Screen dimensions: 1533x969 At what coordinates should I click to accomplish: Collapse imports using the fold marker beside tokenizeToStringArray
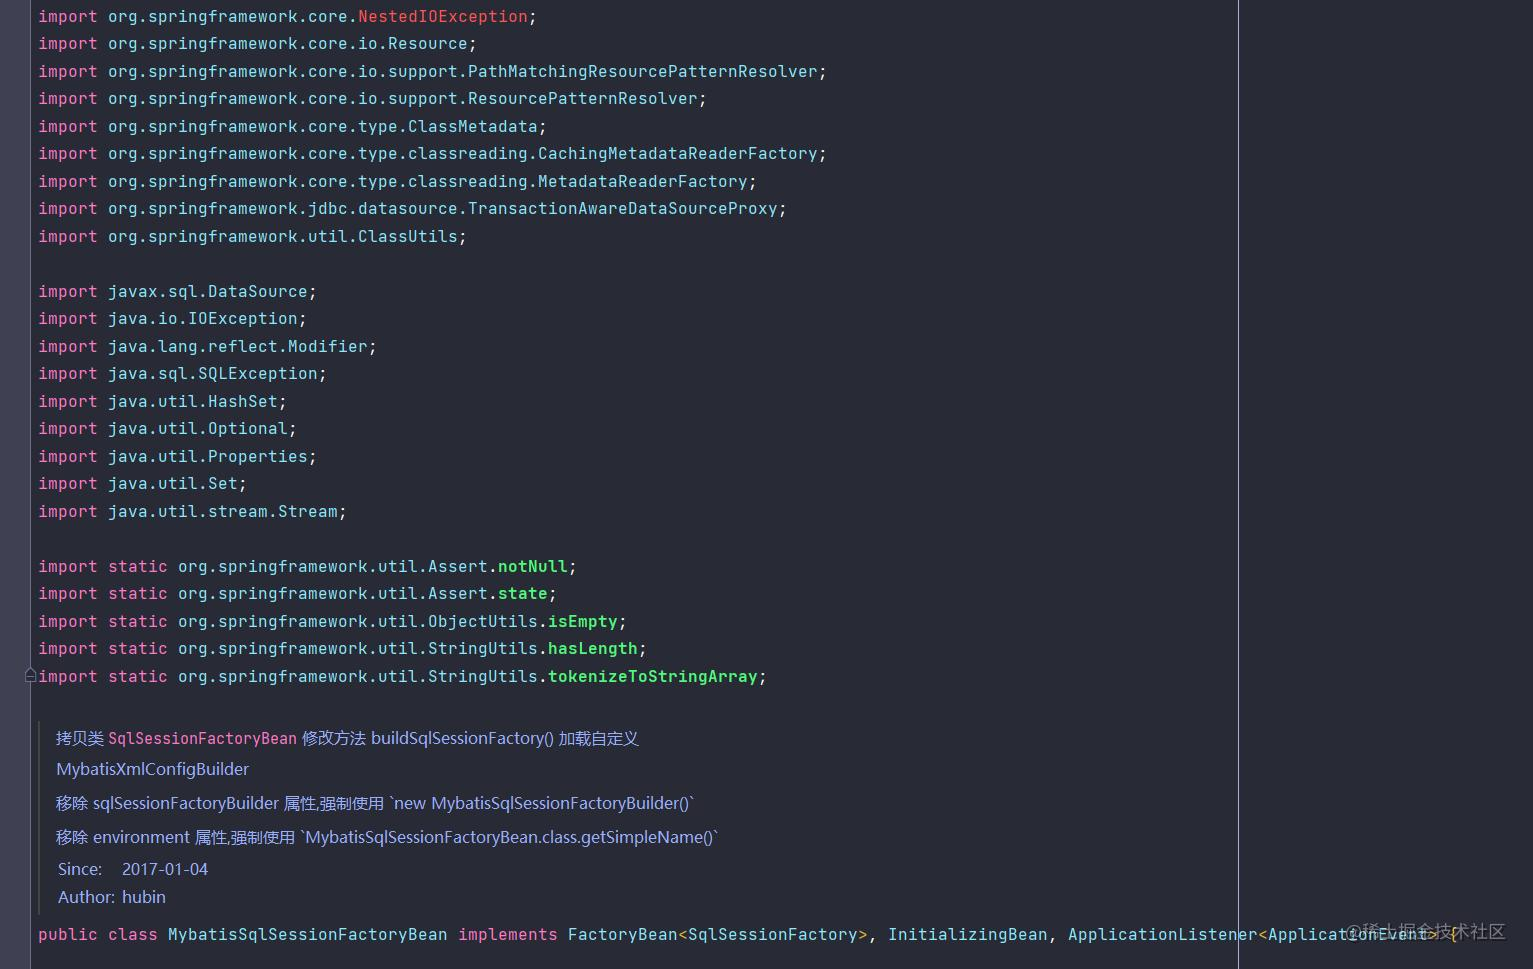(x=31, y=676)
